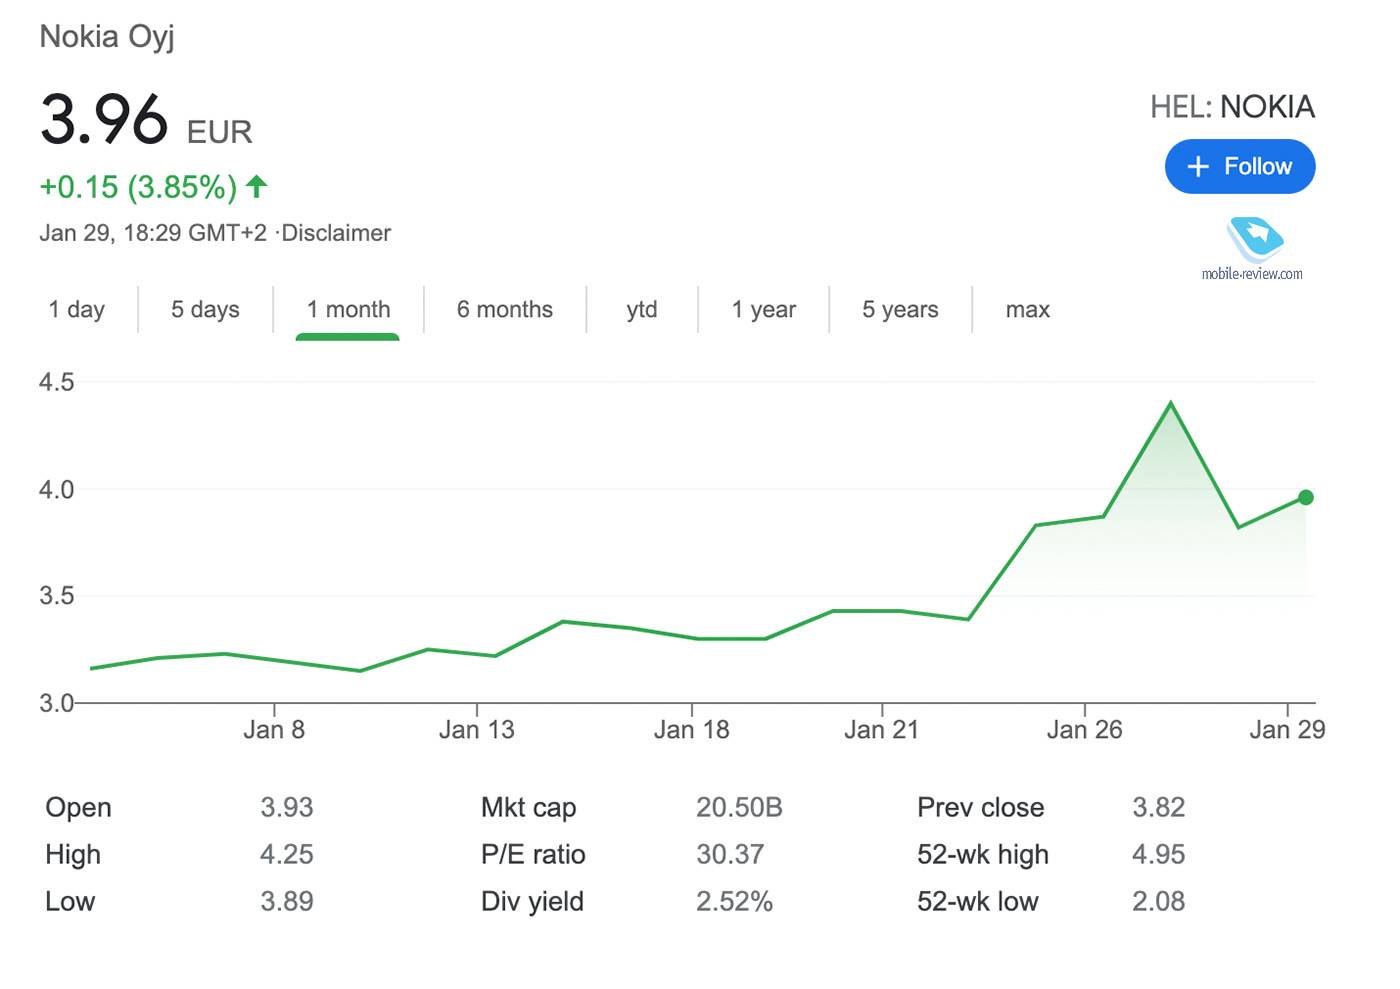Select the 1 month tab
1400x989 pixels.
click(x=348, y=310)
